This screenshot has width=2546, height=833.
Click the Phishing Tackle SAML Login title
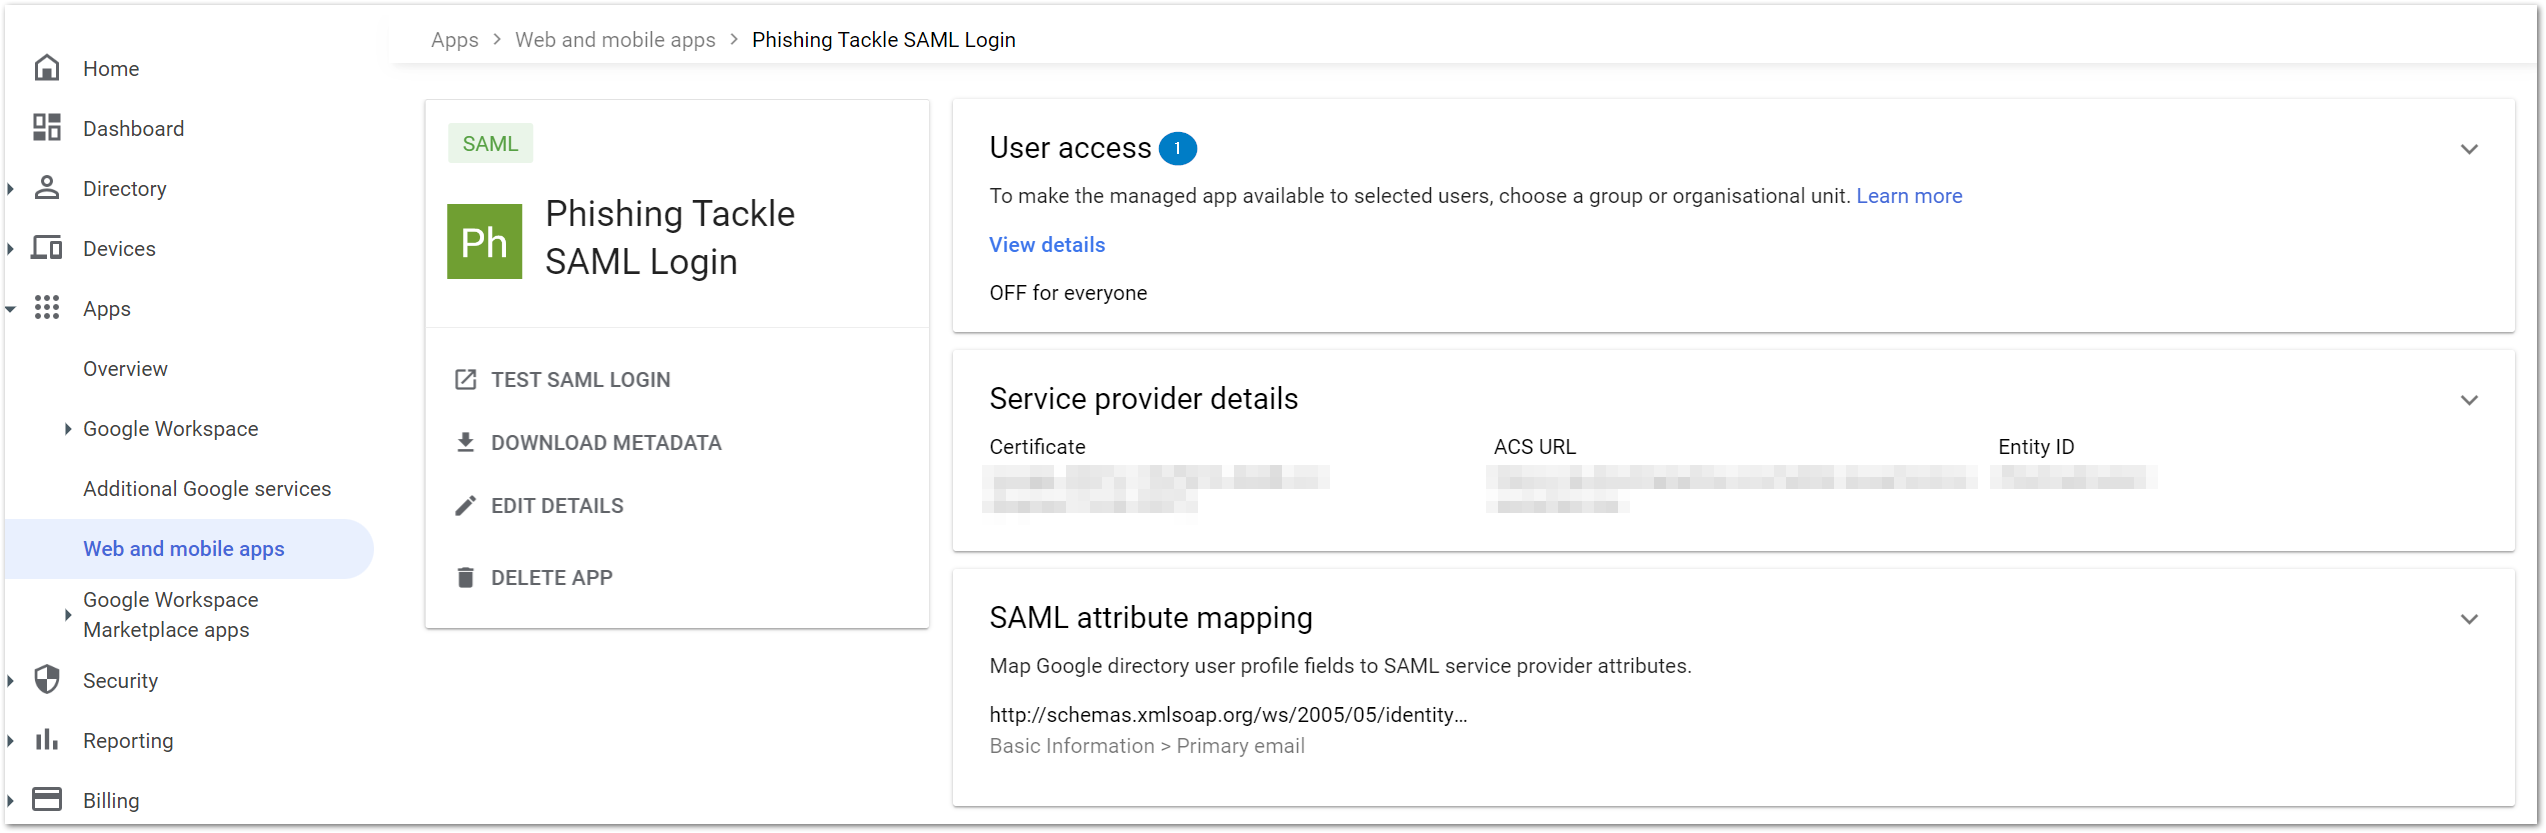tap(670, 238)
